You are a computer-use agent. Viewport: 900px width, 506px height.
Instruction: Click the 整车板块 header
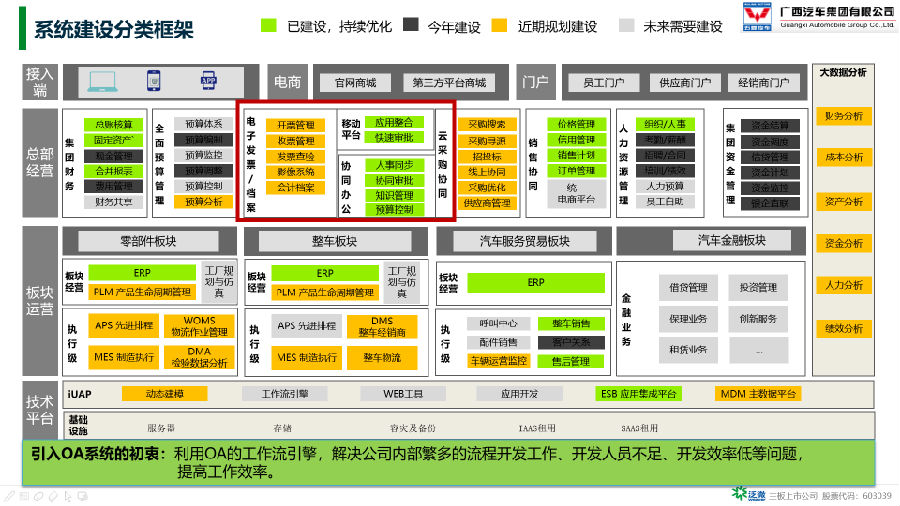tap(335, 242)
